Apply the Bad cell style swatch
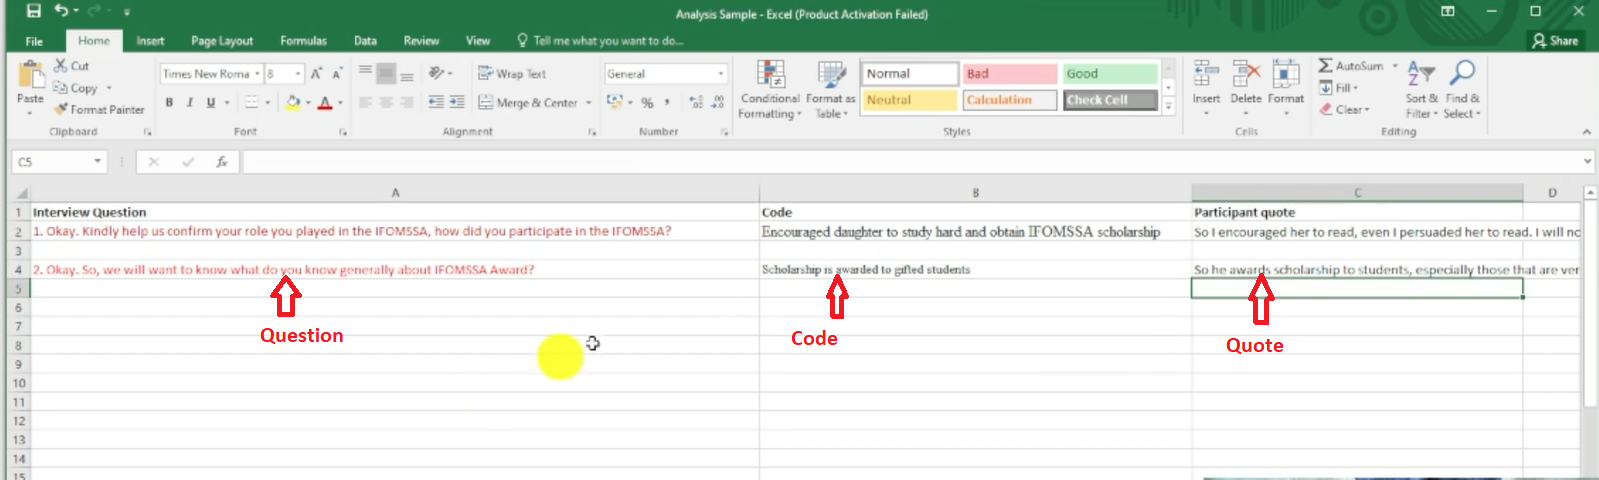 (1010, 74)
